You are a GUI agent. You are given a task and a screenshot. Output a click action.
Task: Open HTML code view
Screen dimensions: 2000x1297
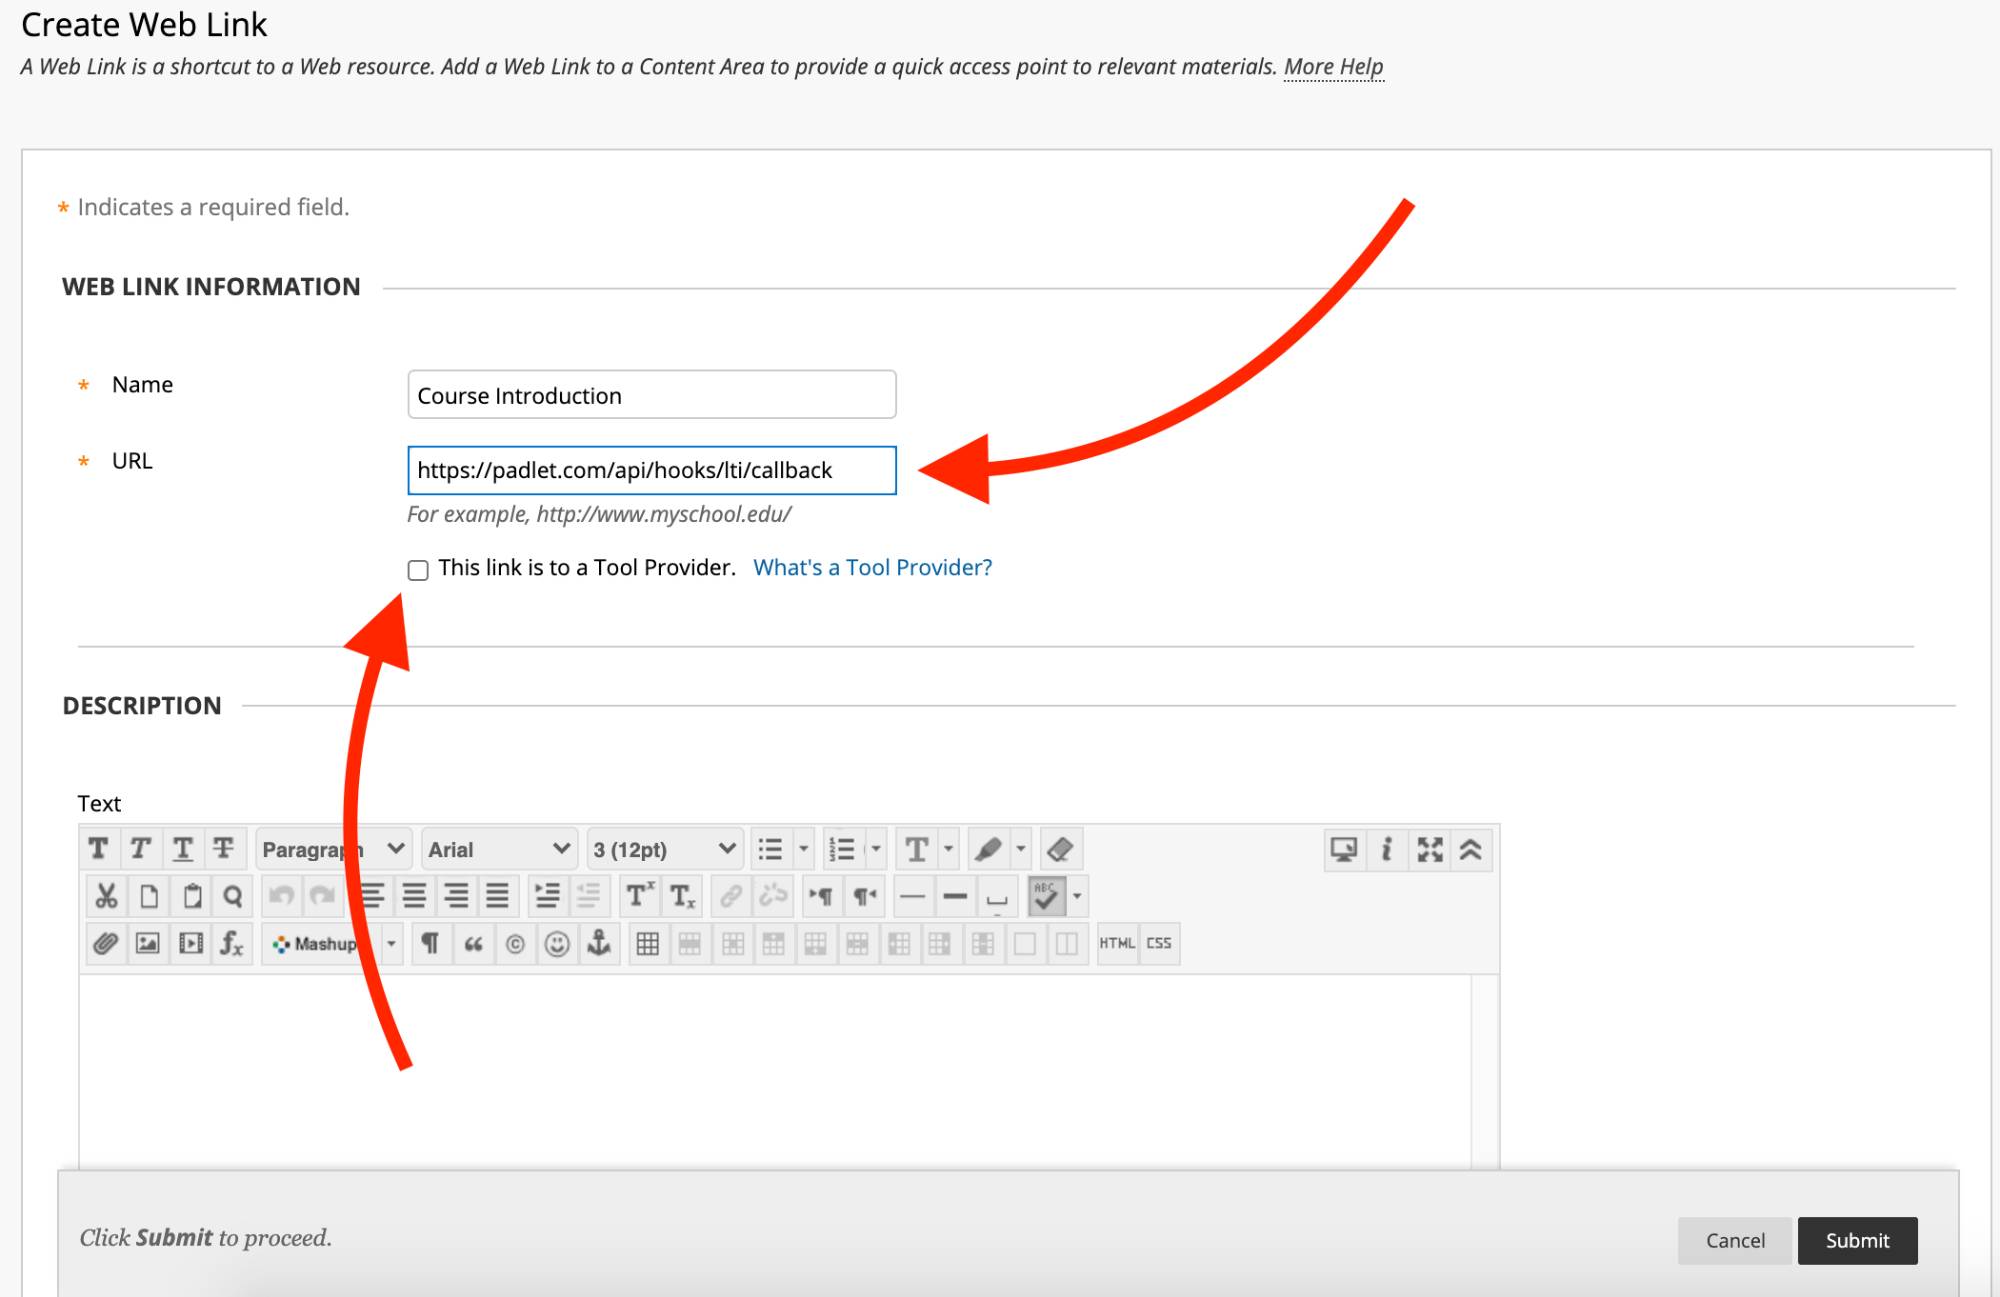point(1117,944)
